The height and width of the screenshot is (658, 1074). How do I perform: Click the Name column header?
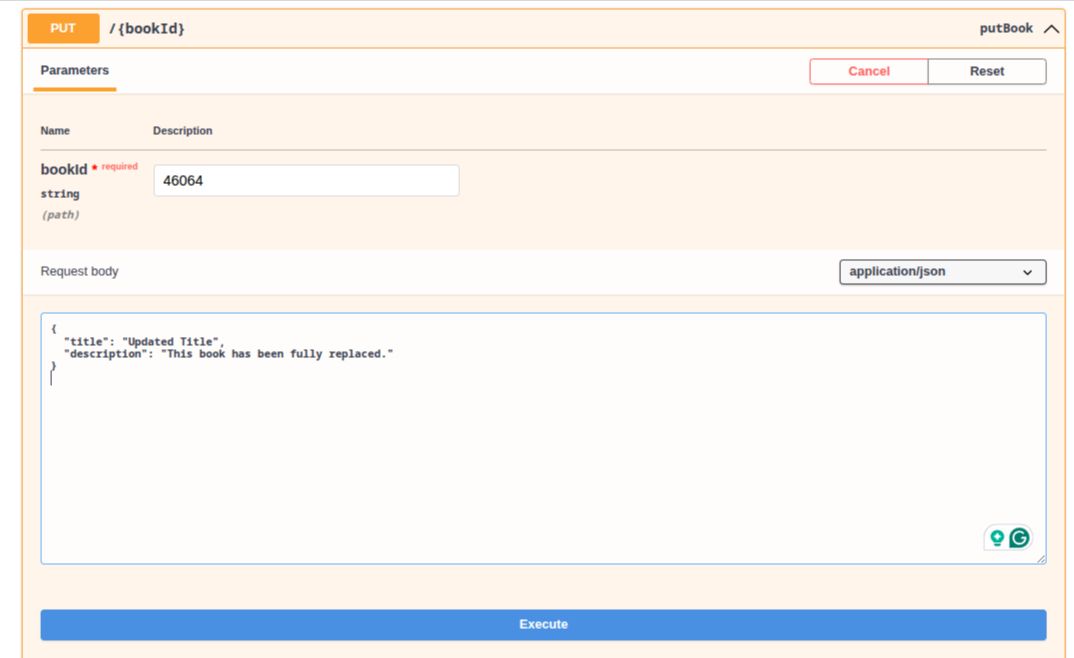(x=55, y=131)
